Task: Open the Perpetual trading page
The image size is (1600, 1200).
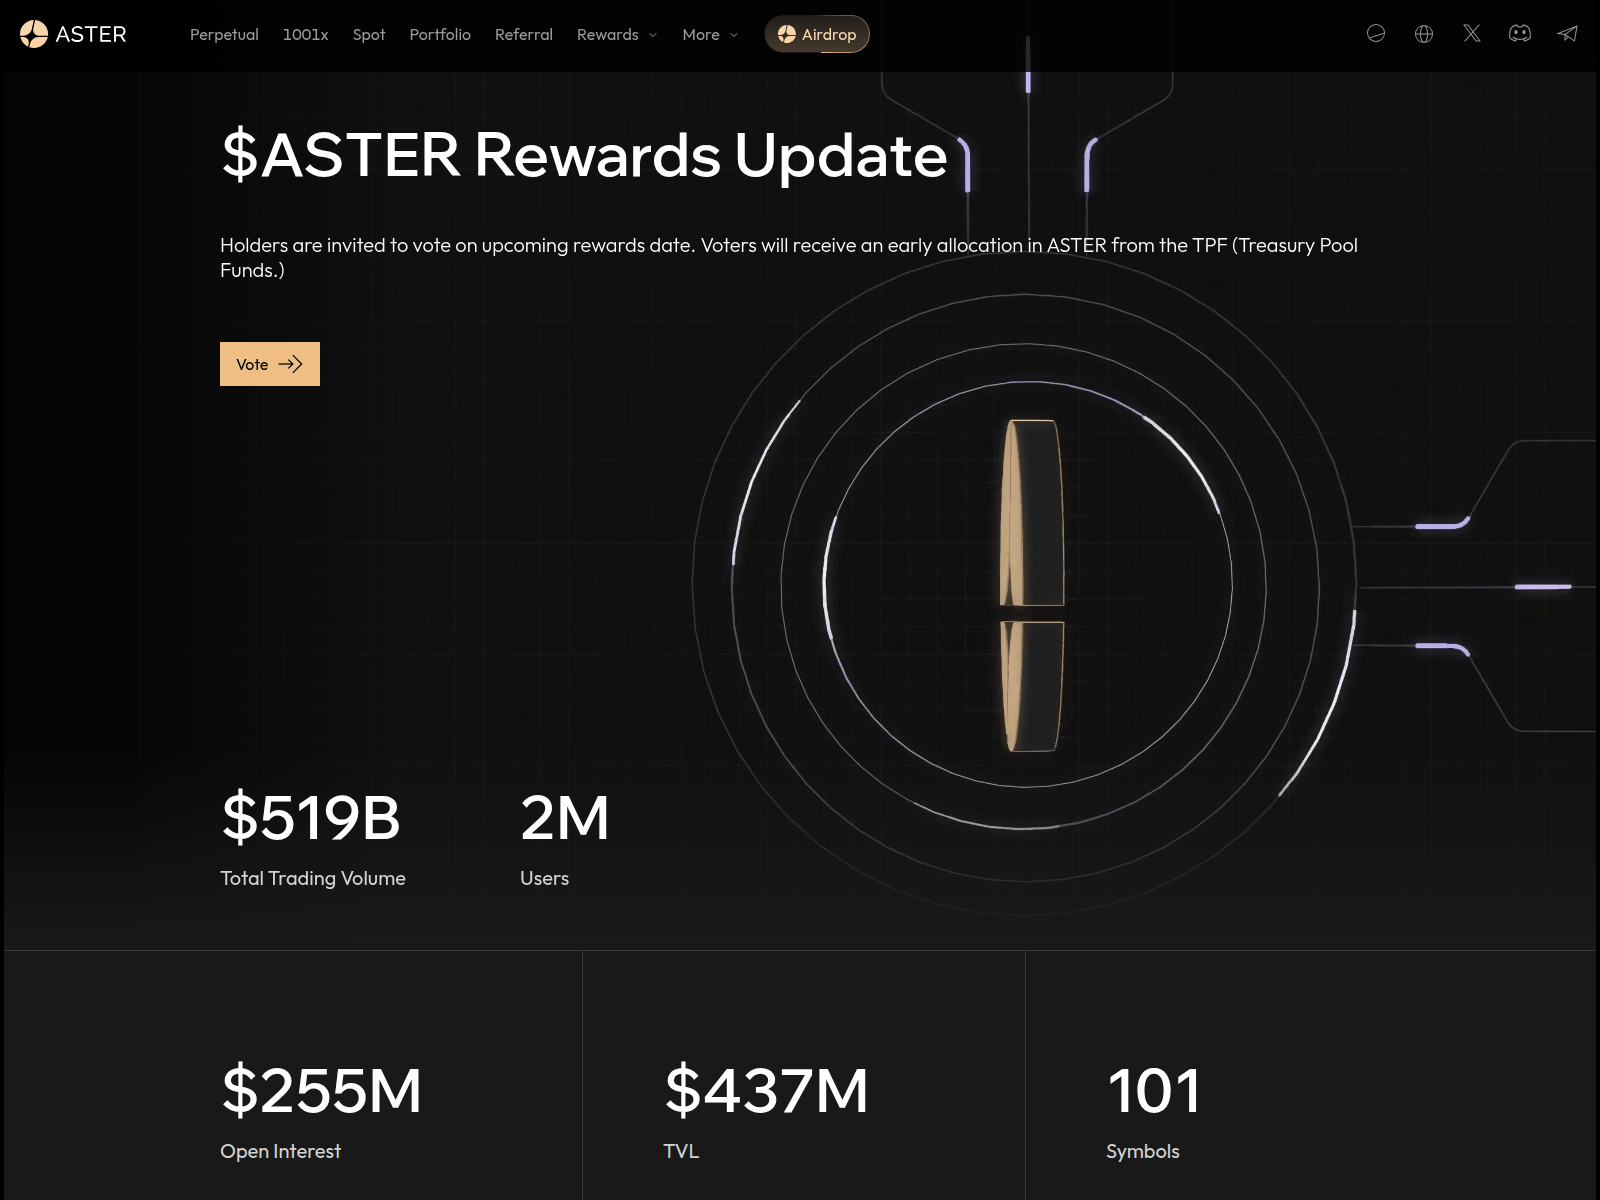Action: [223, 34]
